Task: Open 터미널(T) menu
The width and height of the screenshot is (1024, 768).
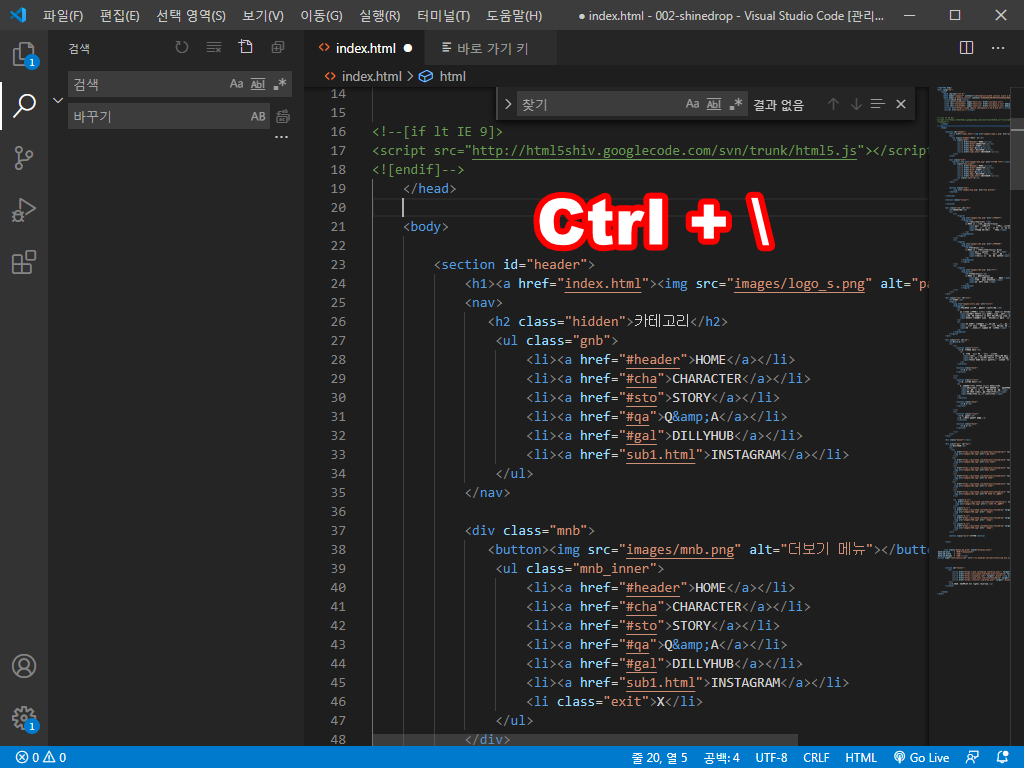Action: 443,16
